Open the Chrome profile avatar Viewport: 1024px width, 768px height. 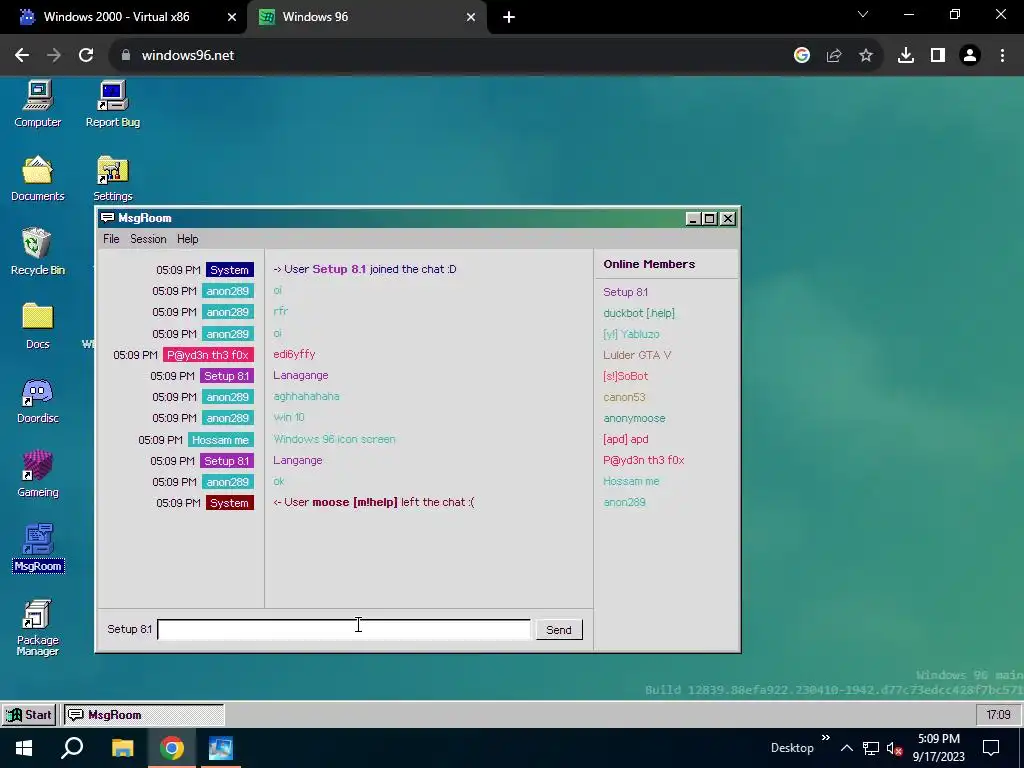pyautogui.click(x=970, y=56)
